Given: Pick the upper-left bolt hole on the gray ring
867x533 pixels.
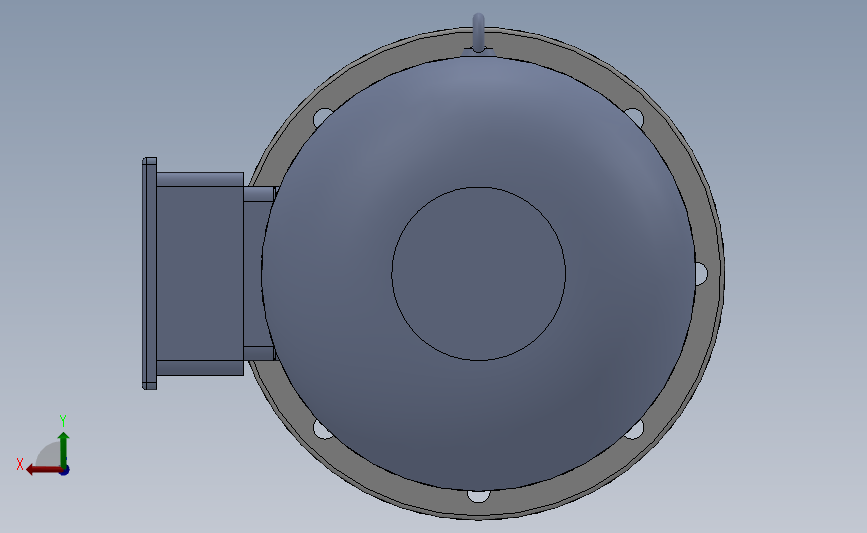Looking at the screenshot, I should 322,117.
